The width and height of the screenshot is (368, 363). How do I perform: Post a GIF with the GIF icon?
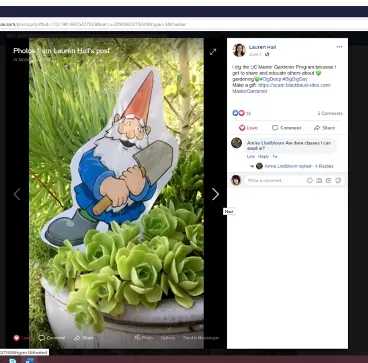coord(328,180)
